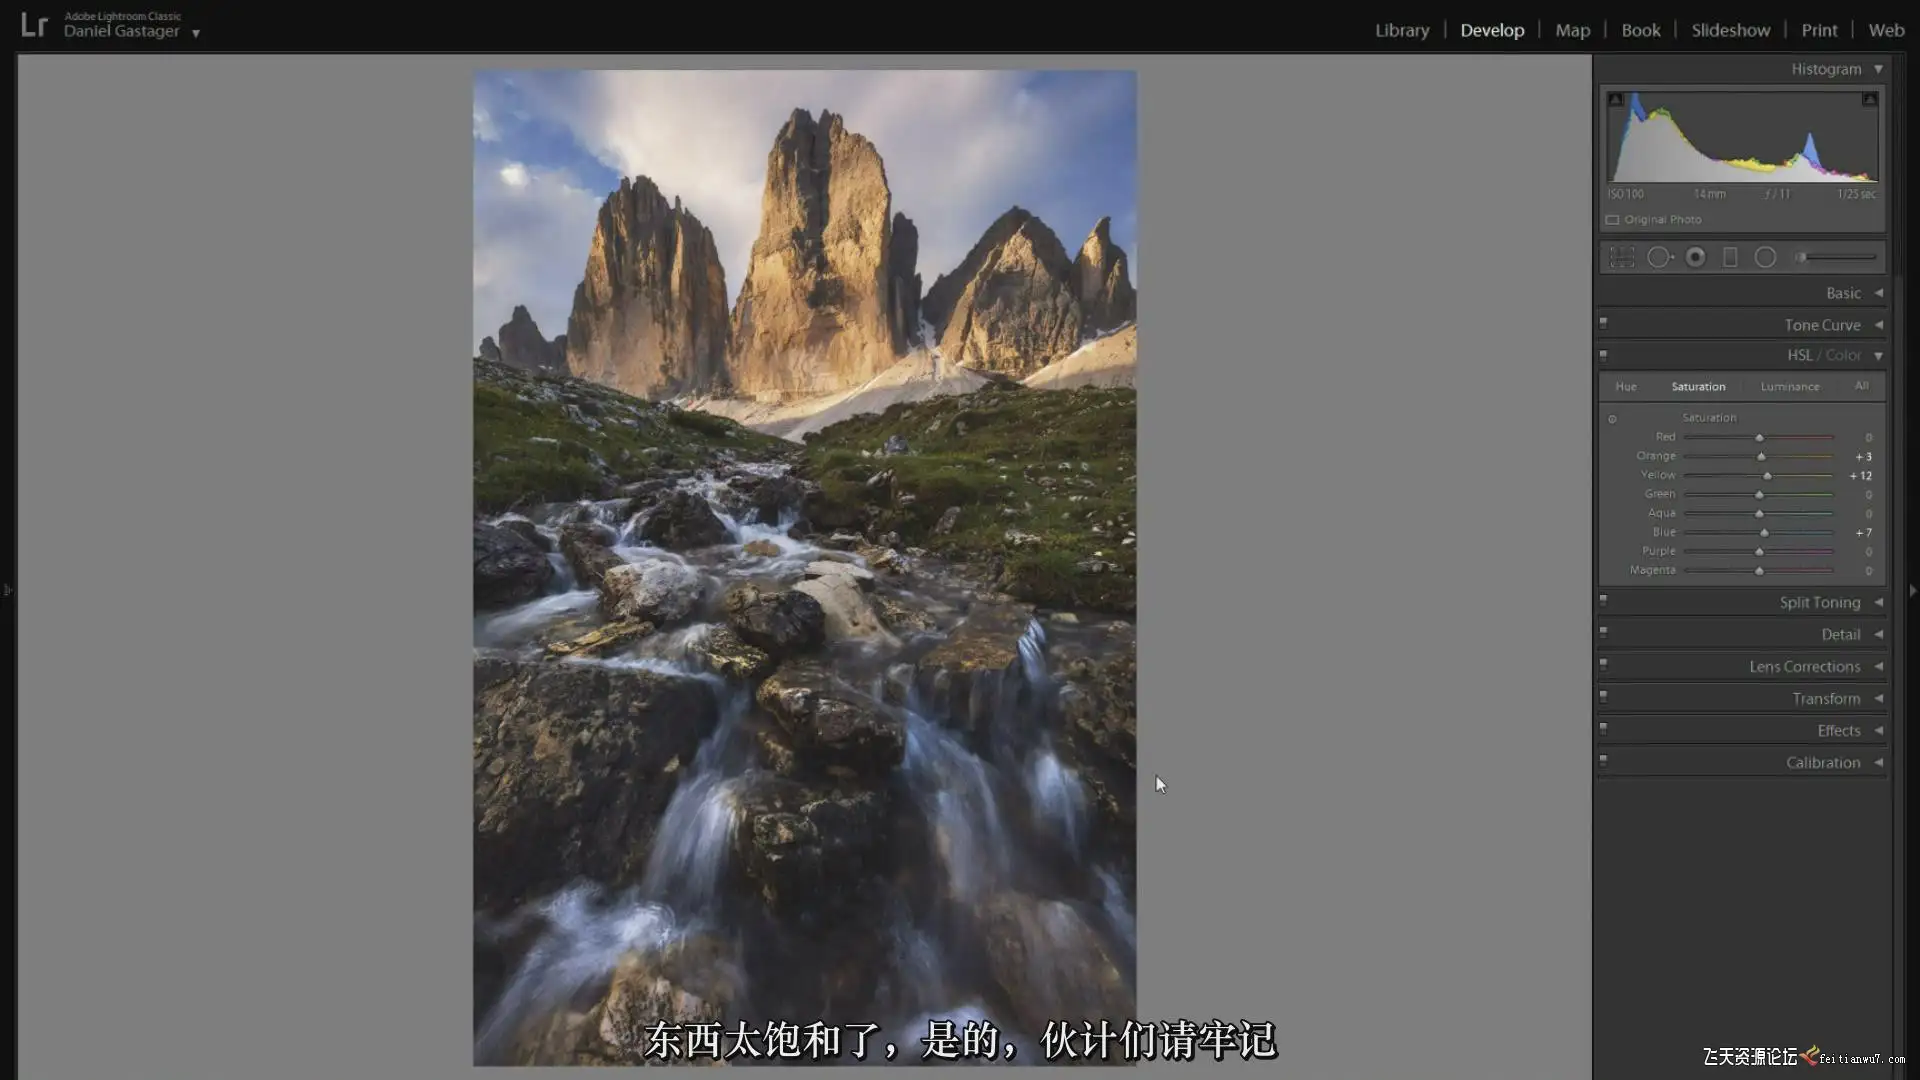Click the highlight clipping indicator in histogram
This screenshot has height=1080, width=1920.
(x=1869, y=99)
